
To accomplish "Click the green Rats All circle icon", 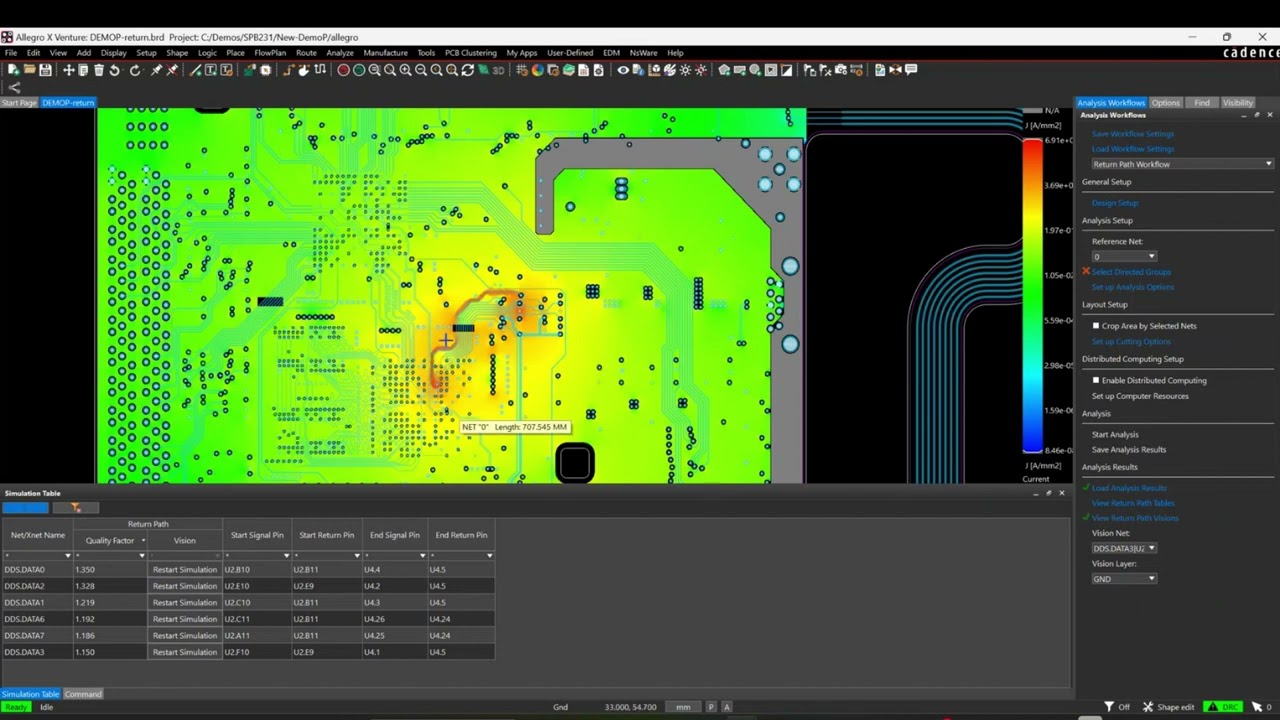I will click(359, 70).
